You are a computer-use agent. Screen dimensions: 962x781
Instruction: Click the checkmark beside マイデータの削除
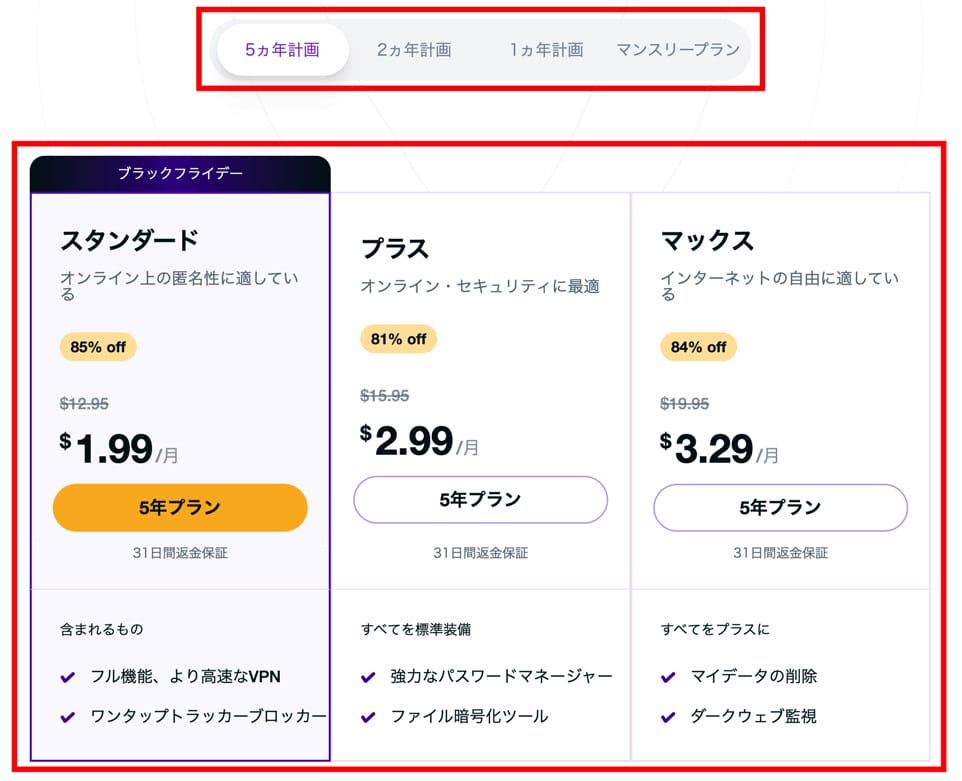click(668, 677)
